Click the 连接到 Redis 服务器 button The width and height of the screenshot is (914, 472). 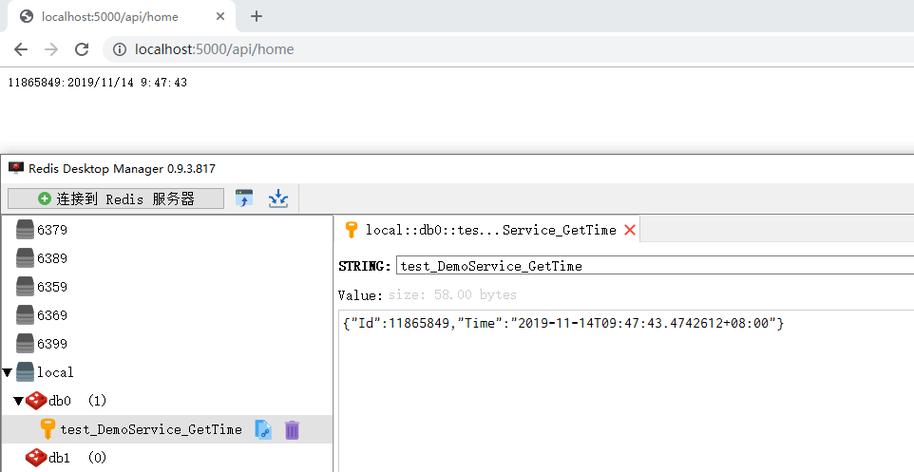point(116,199)
